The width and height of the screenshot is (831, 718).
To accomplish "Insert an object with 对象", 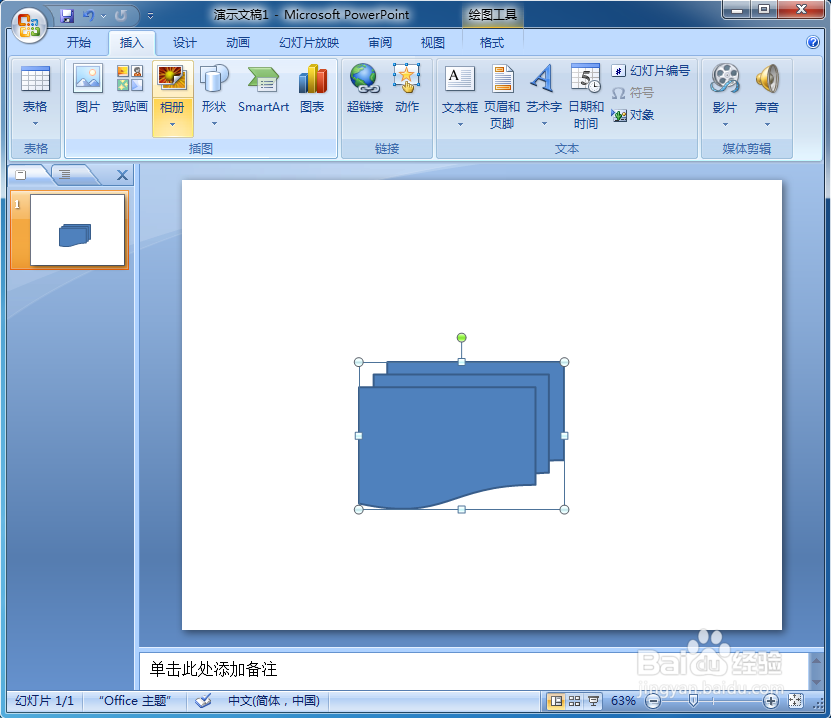I will click(x=633, y=114).
